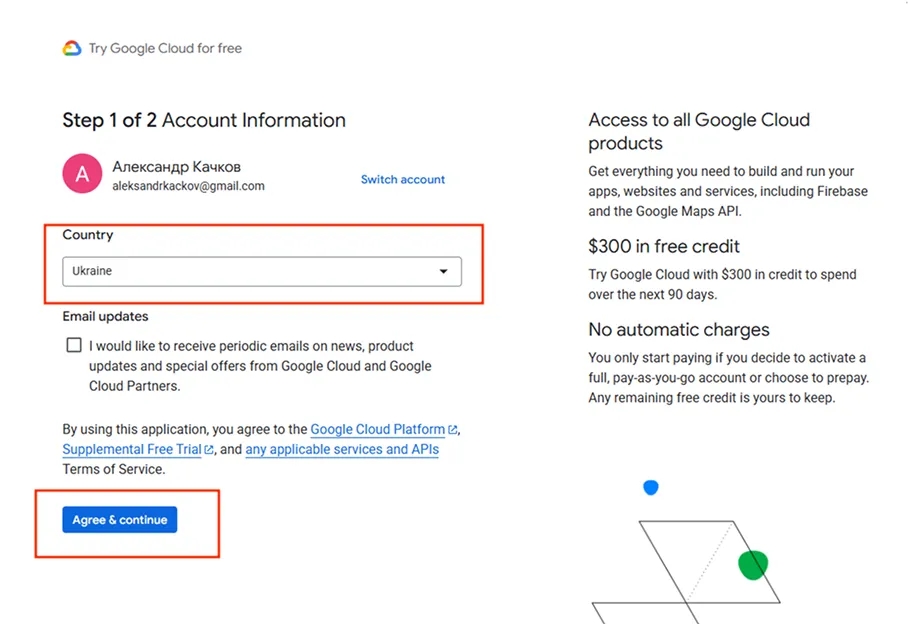Click the 'No automatic charges' heading
908x624 pixels.
tap(679, 329)
